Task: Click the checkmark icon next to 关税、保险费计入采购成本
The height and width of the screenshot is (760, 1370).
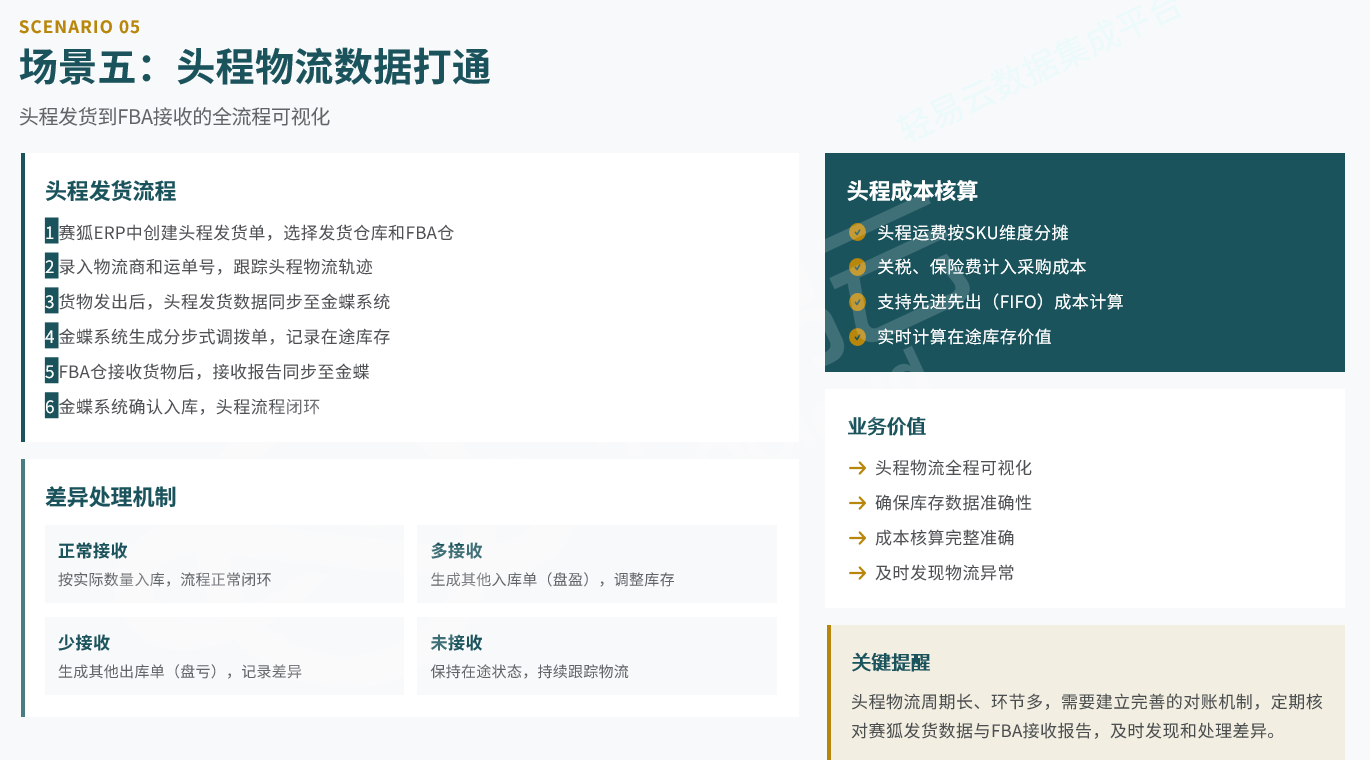Action: click(857, 267)
